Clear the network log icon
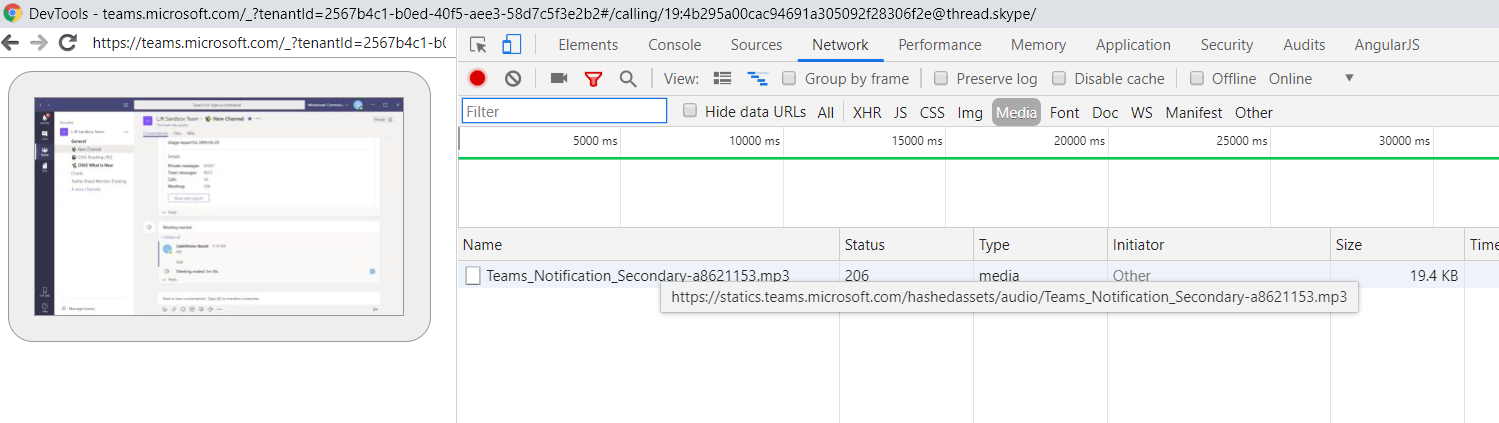 point(513,78)
